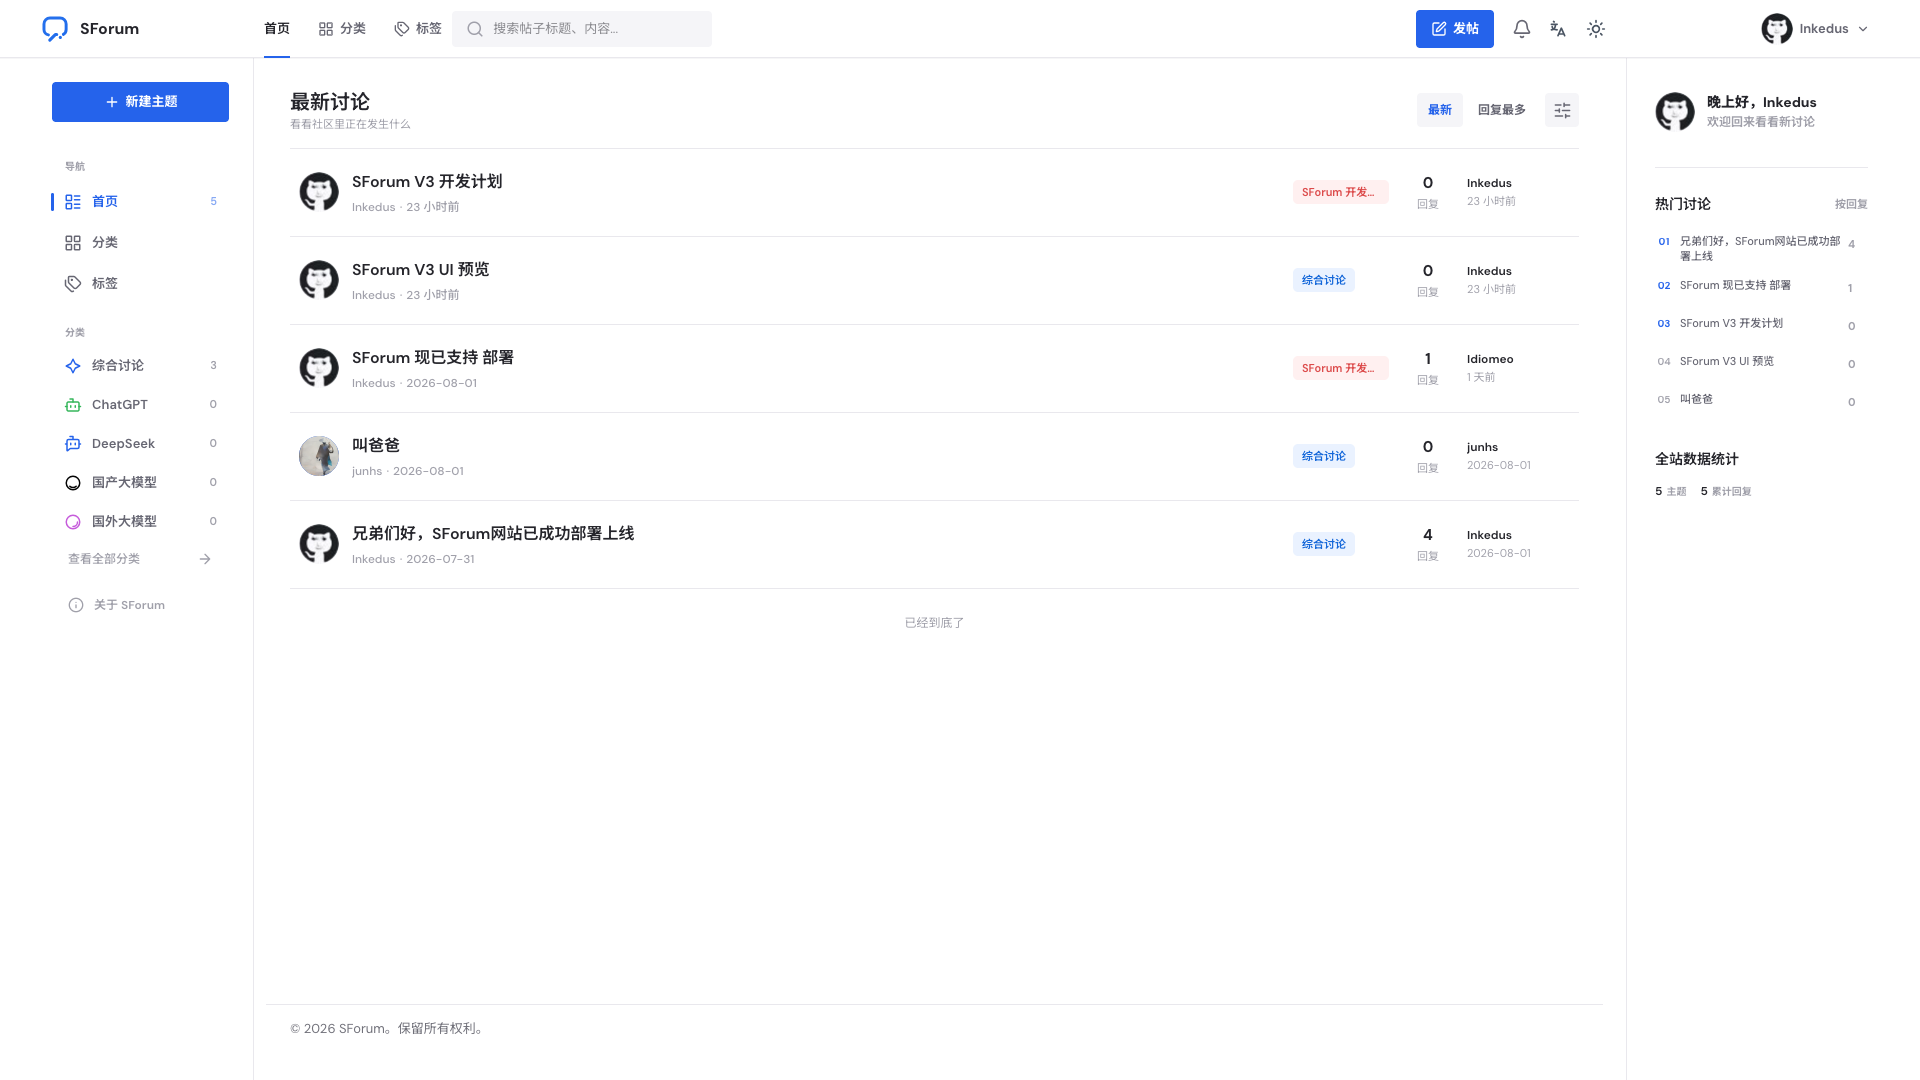
Task: Select the 最新 sort tab
Action: pyautogui.click(x=1440, y=110)
